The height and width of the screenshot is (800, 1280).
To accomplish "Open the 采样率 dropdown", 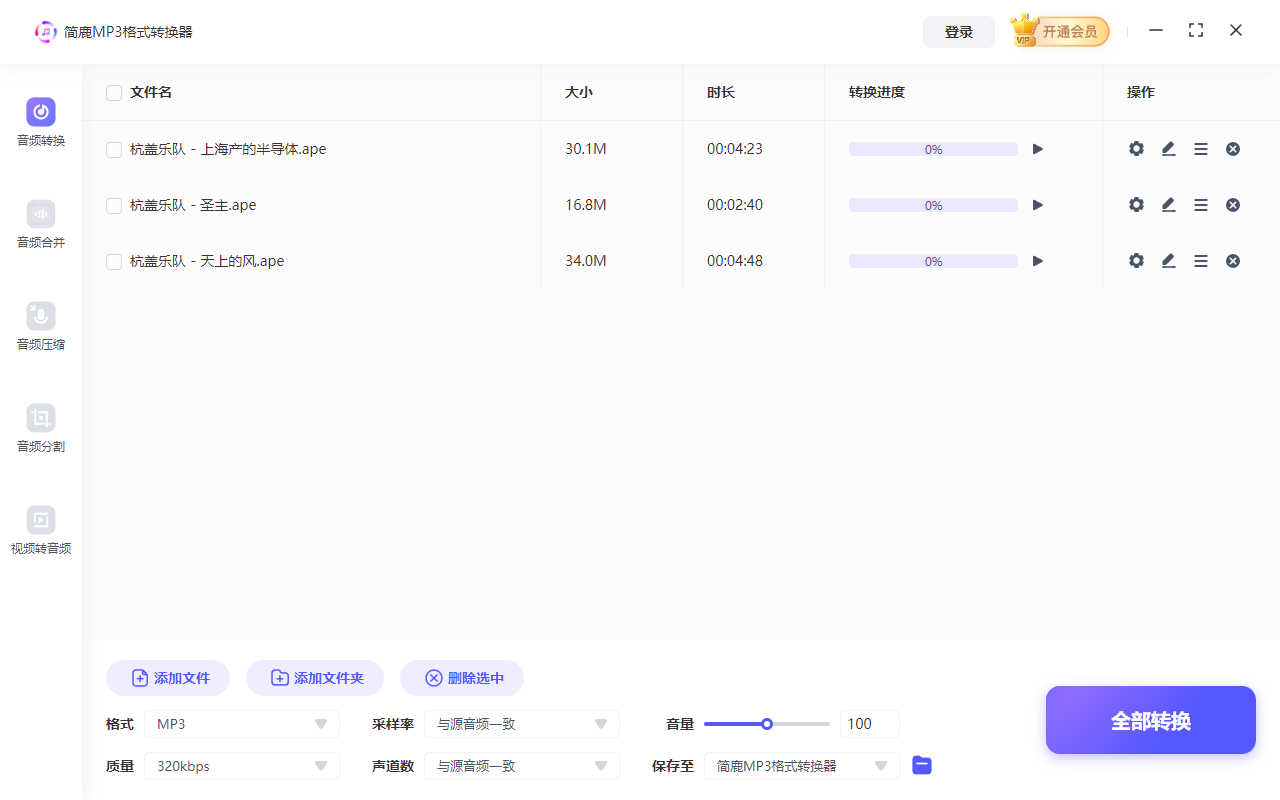I will 522,723.
